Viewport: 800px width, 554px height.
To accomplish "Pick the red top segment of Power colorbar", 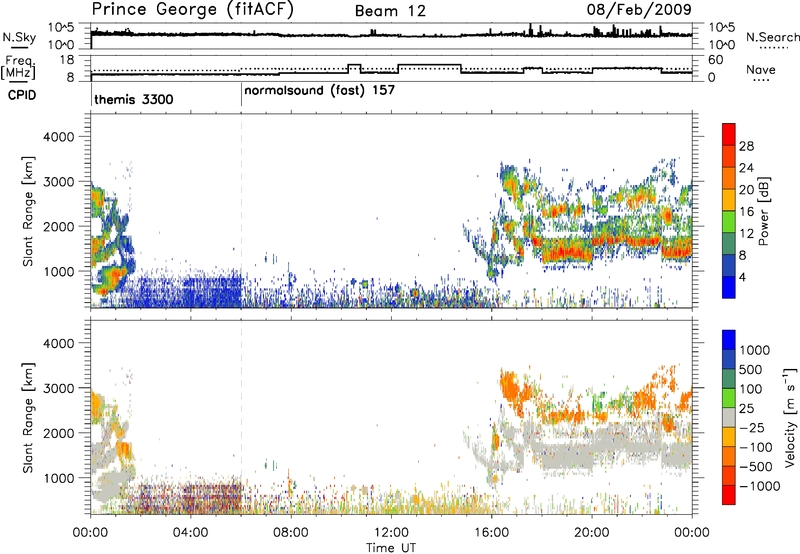I will tap(729, 134).
